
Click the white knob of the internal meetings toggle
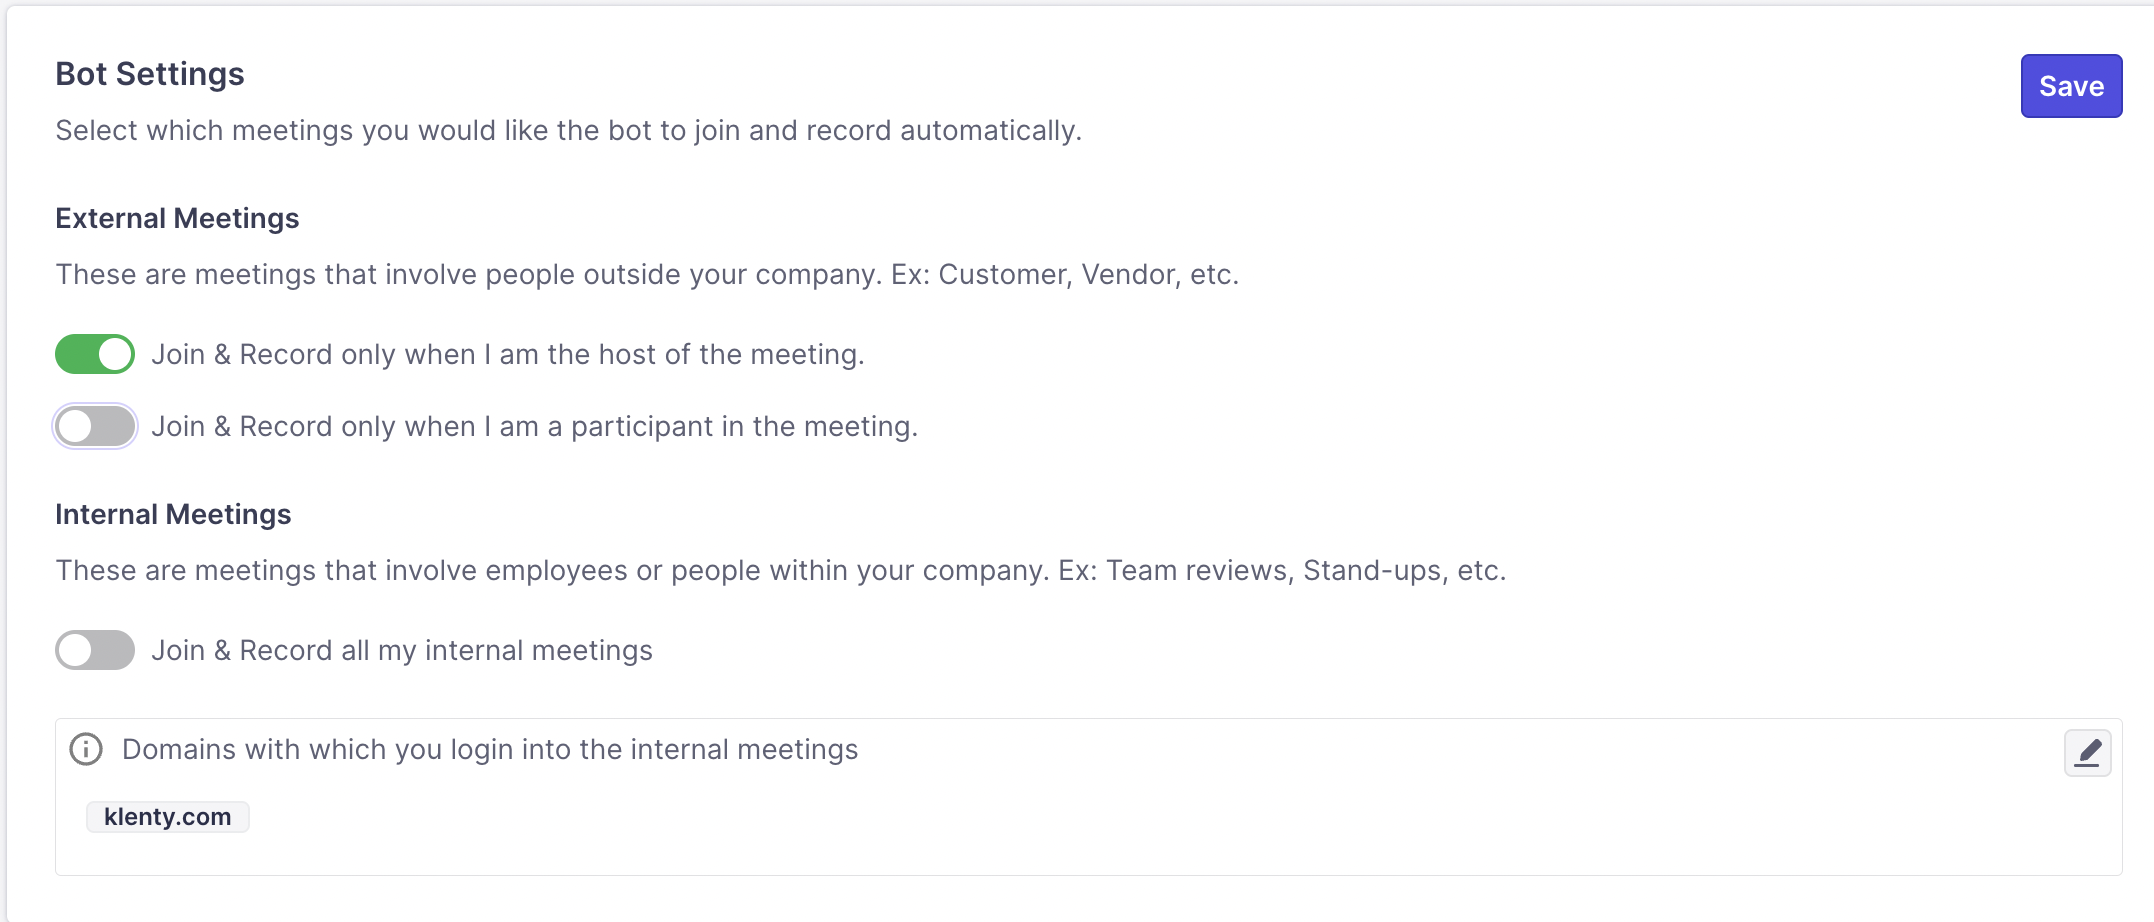click(76, 650)
